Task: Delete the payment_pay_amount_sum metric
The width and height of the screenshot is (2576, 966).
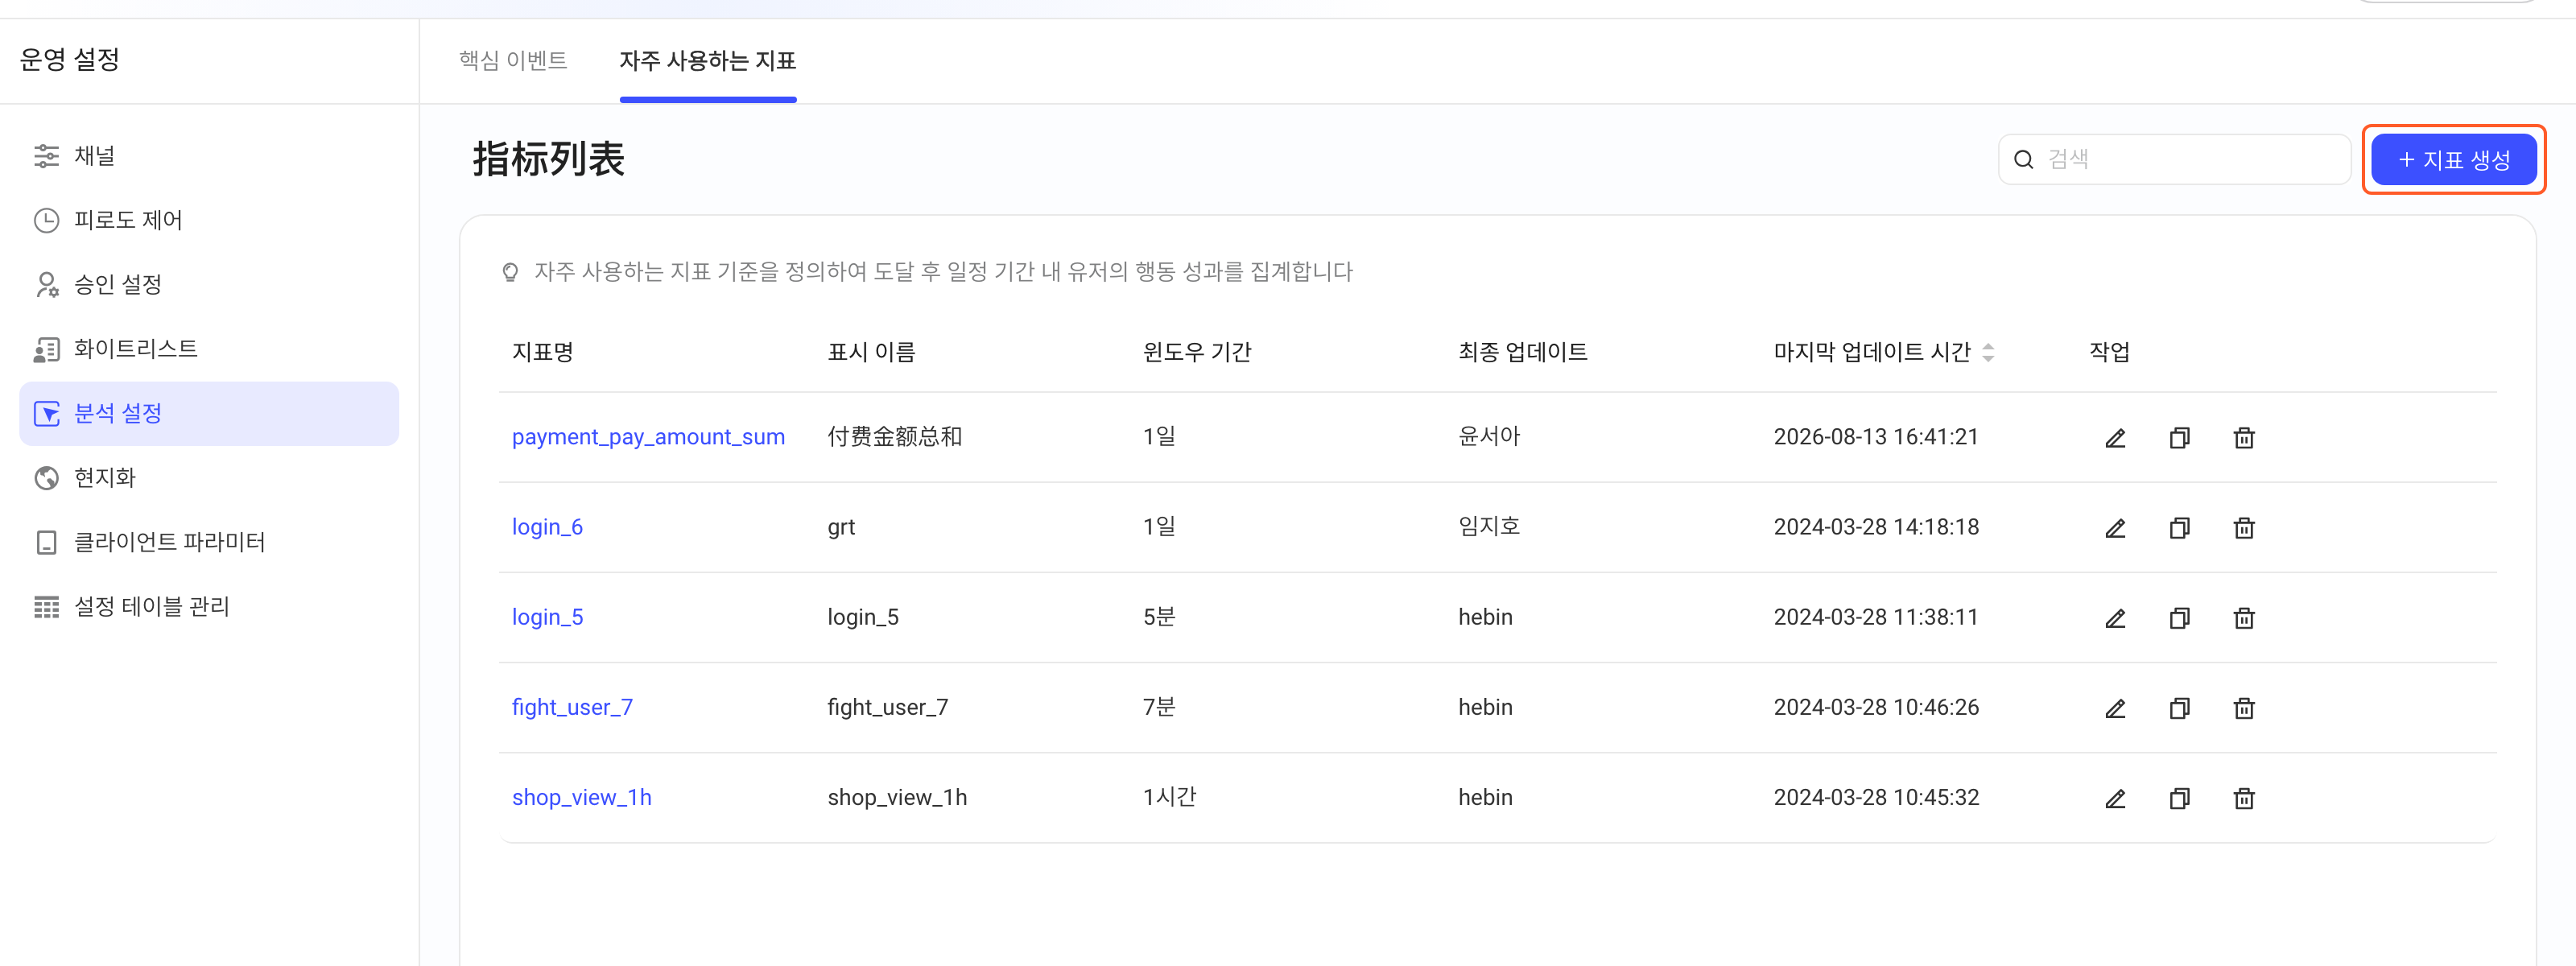Action: click(x=2244, y=438)
